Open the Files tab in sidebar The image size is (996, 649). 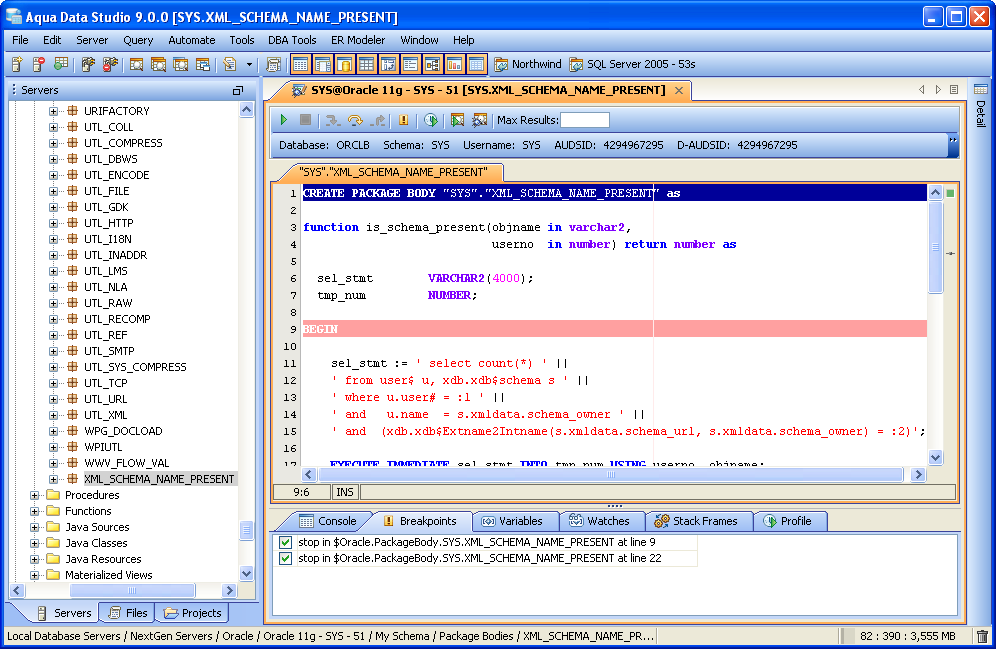(x=127, y=613)
